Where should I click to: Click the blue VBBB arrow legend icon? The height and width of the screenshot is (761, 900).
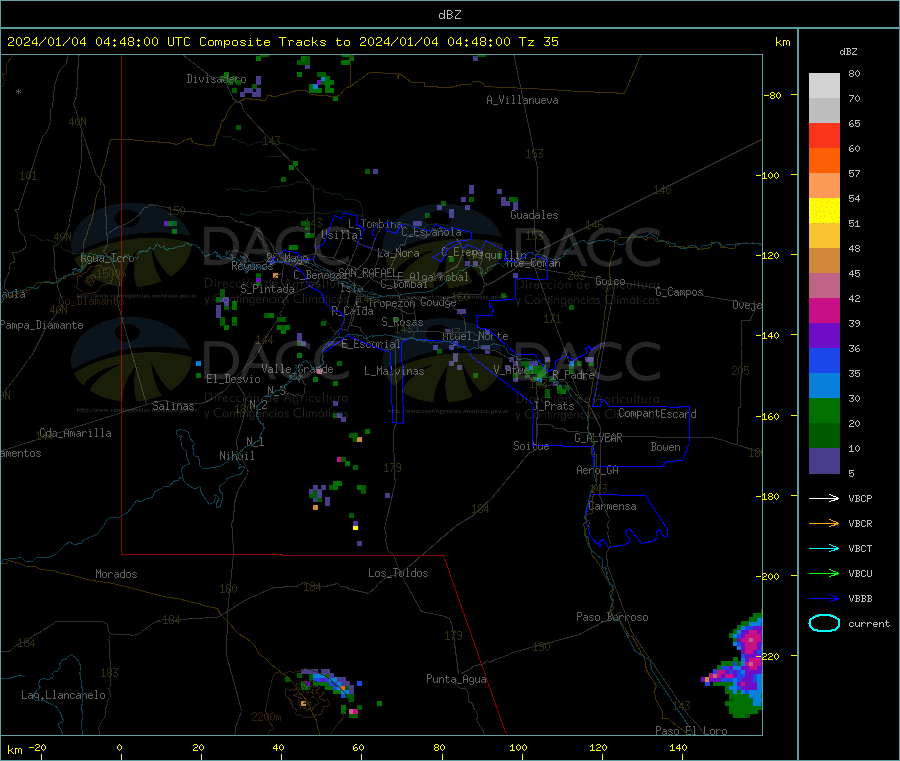[824, 598]
